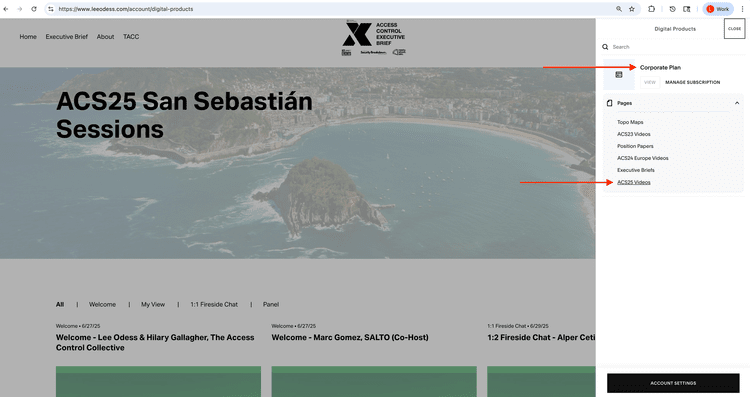Open Welcome - Marc Gomez video thumbnail
The width and height of the screenshot is (750, 397).
click(374, 381)
